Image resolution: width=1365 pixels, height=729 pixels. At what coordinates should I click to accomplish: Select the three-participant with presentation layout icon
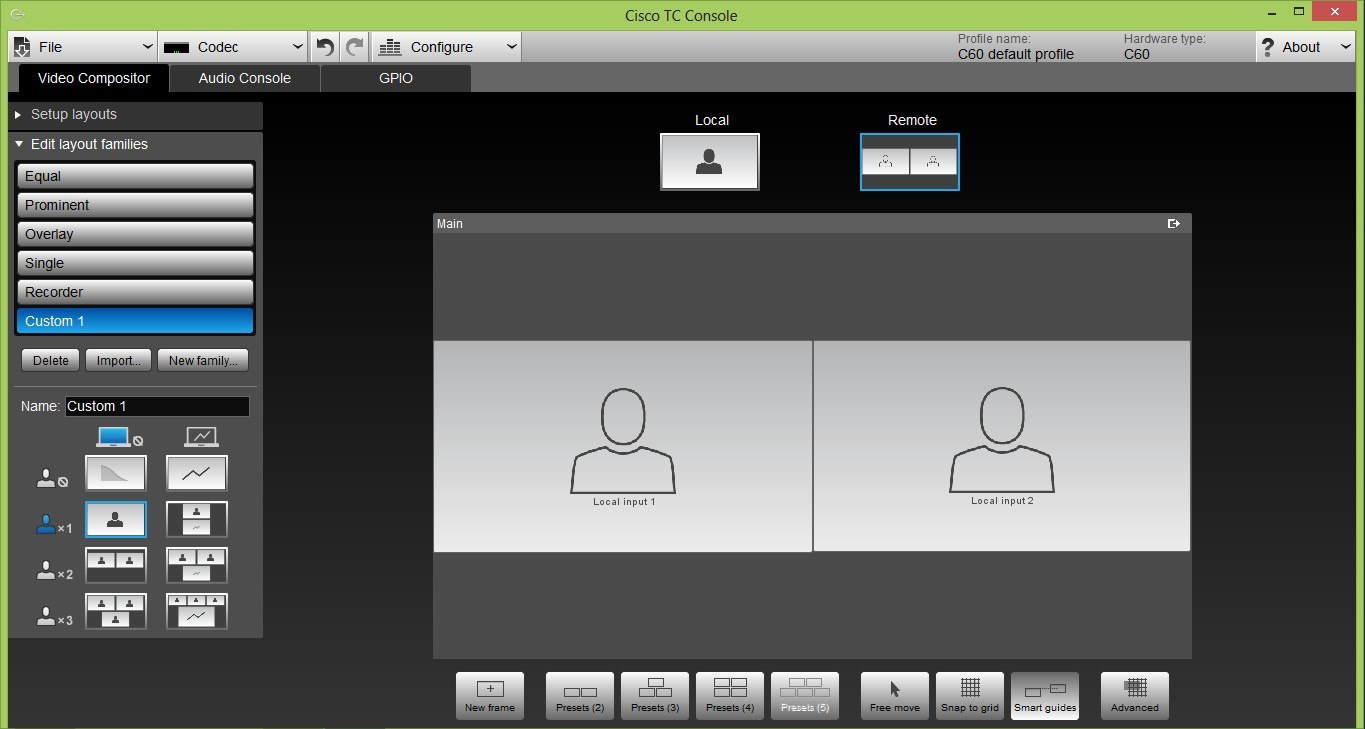[196, 611]
